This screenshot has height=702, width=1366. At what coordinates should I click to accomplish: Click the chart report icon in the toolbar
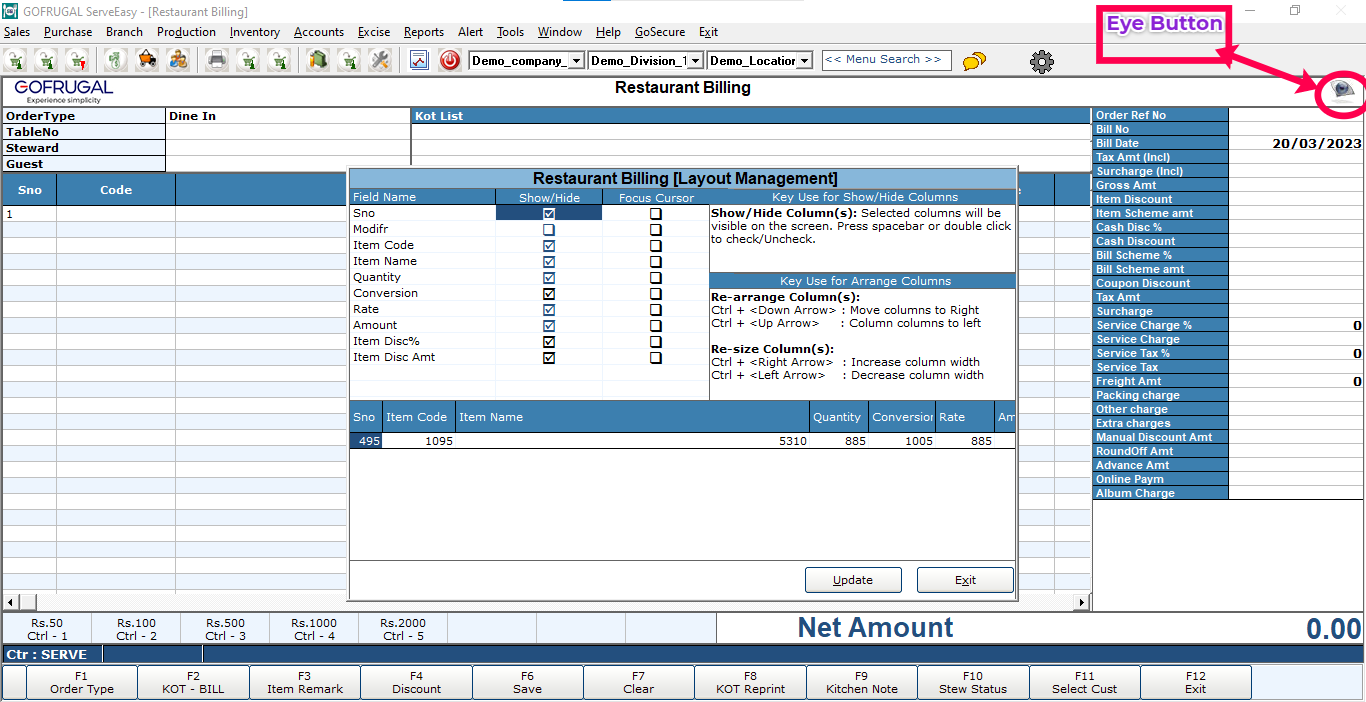[x=419, y=60]
